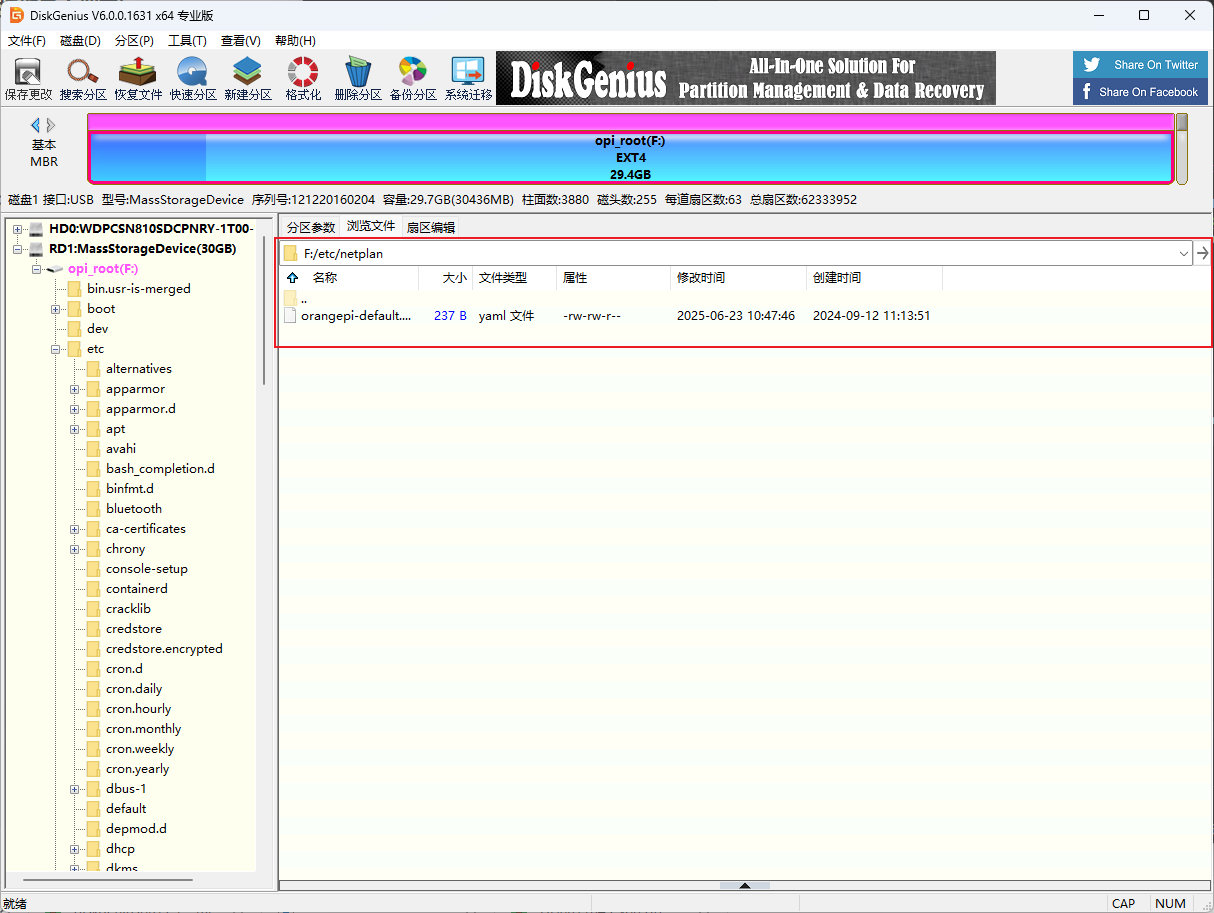Screen dimensions: 1214x913
Task: Collapse the opi_root(F:) partition node
Action: tap(36, 269)
